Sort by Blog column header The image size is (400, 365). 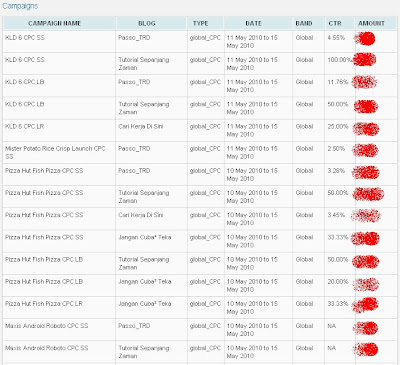tap(147, 24)
